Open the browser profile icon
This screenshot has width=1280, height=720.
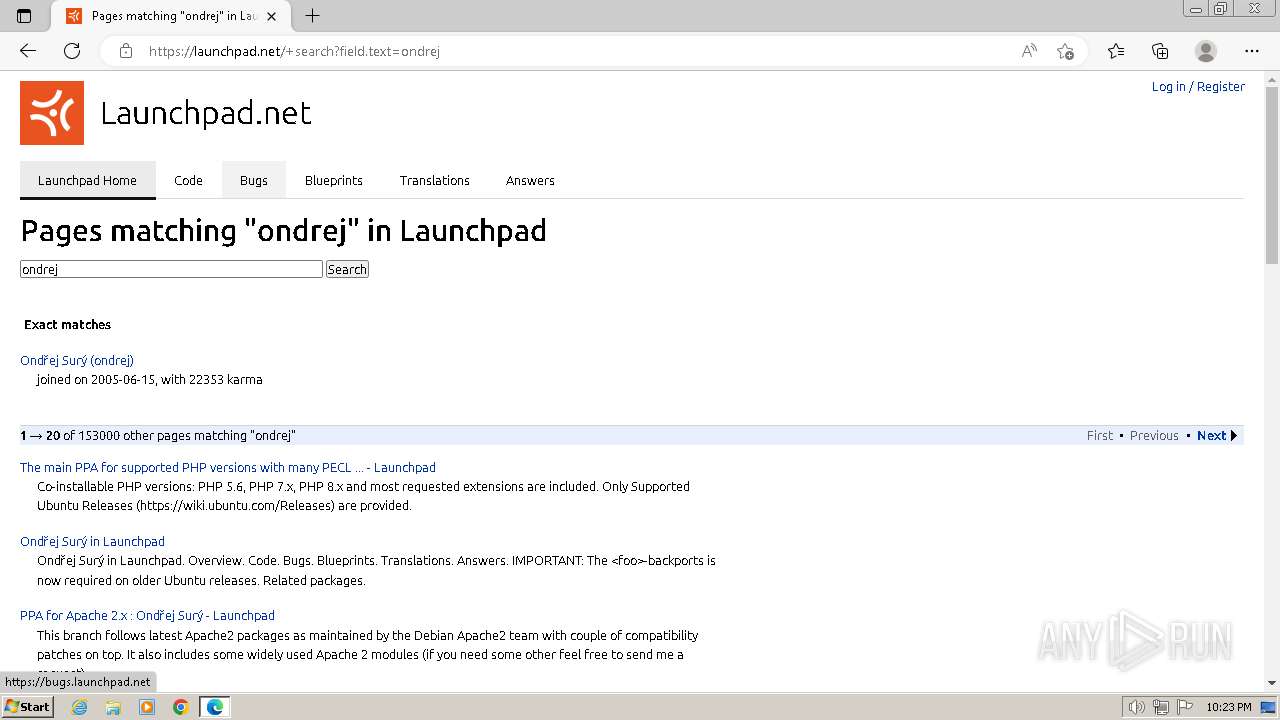[1206, 51]
